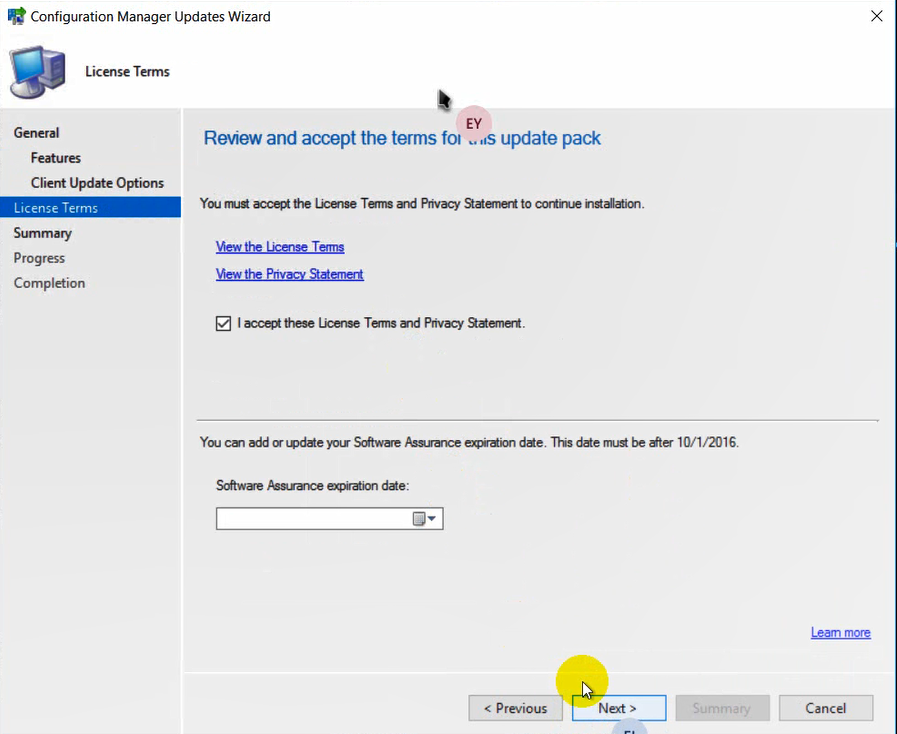Select the Completion sidebar step
Image resolution: width=897 pixels, height=734 pixels.
[50, 283]
